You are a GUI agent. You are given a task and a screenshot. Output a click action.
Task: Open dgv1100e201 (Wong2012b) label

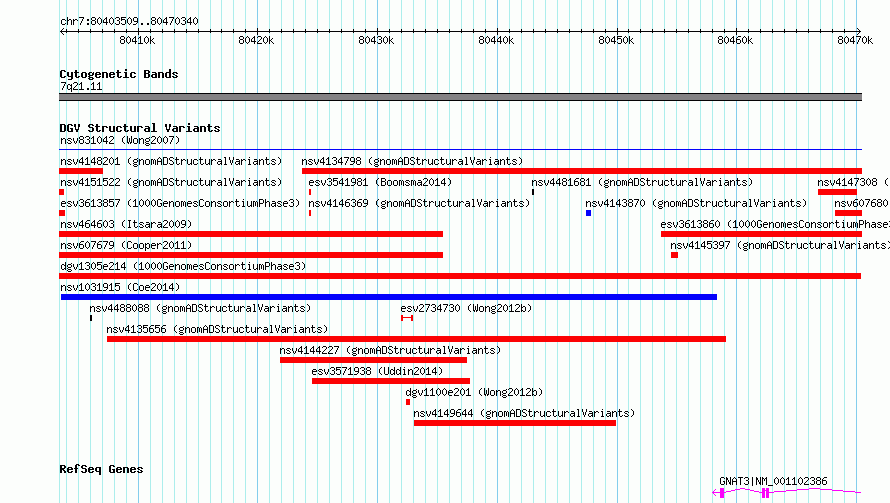click(x=474, y=392)
